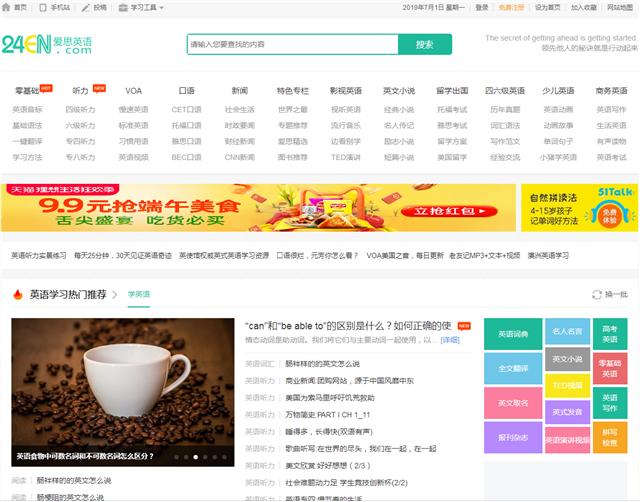Click the 登录 login link
Screen dimensions: 640x502
coord(482,8)
